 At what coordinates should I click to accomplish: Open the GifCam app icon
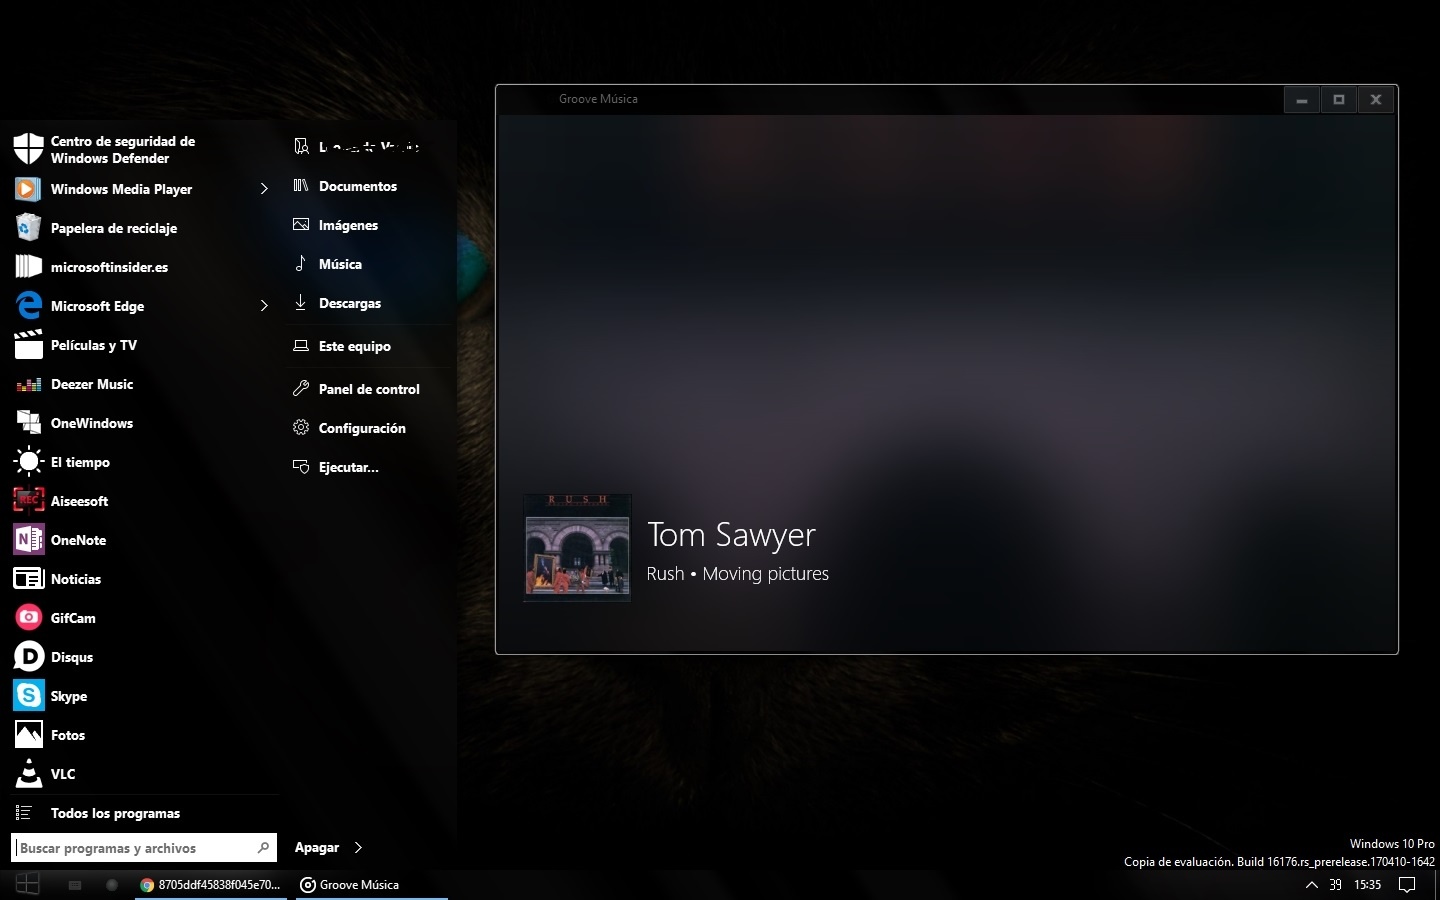click(x=28, y=618)
